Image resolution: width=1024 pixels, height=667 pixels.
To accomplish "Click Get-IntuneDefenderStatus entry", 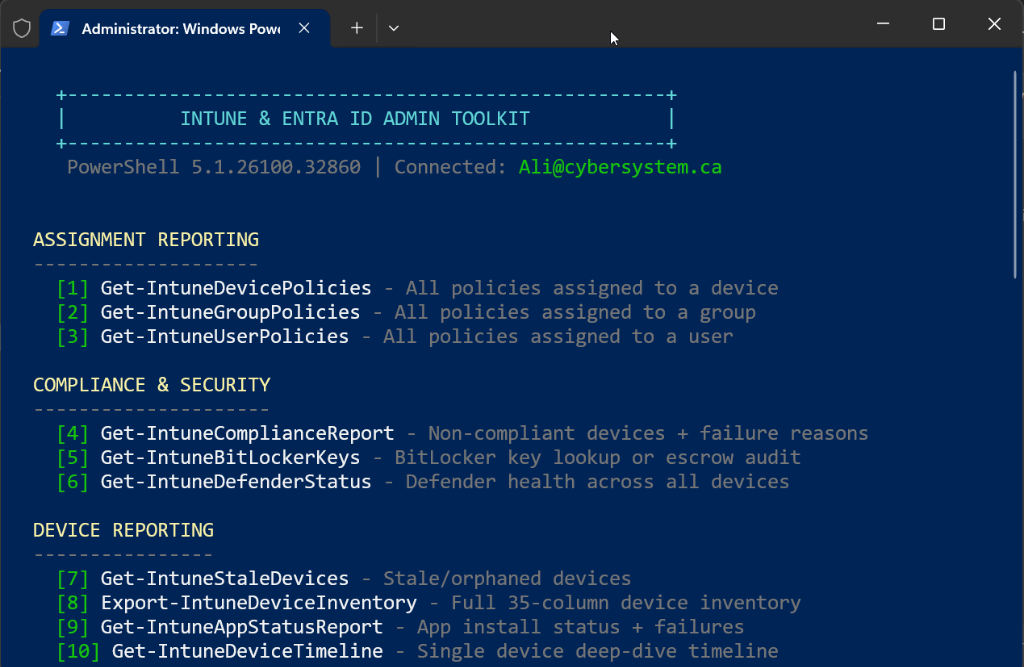I will 236,481.
